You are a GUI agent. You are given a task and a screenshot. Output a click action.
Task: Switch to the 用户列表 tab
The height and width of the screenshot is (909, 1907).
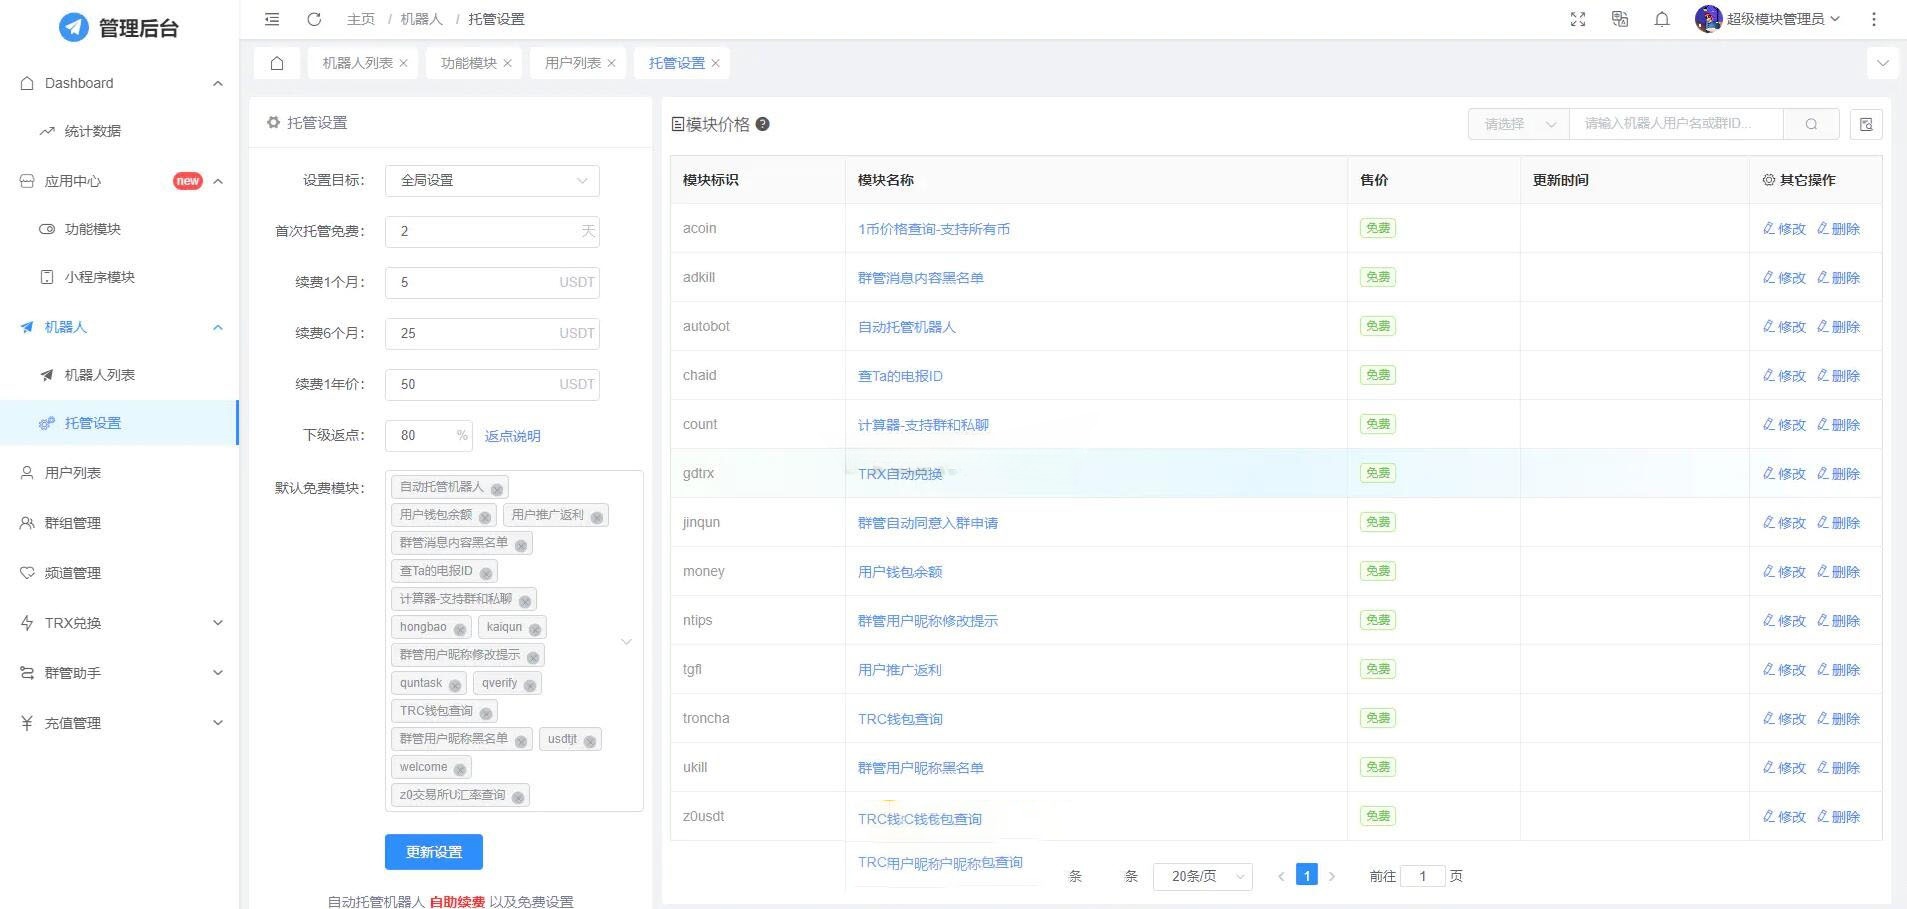(x=570, y=62)
